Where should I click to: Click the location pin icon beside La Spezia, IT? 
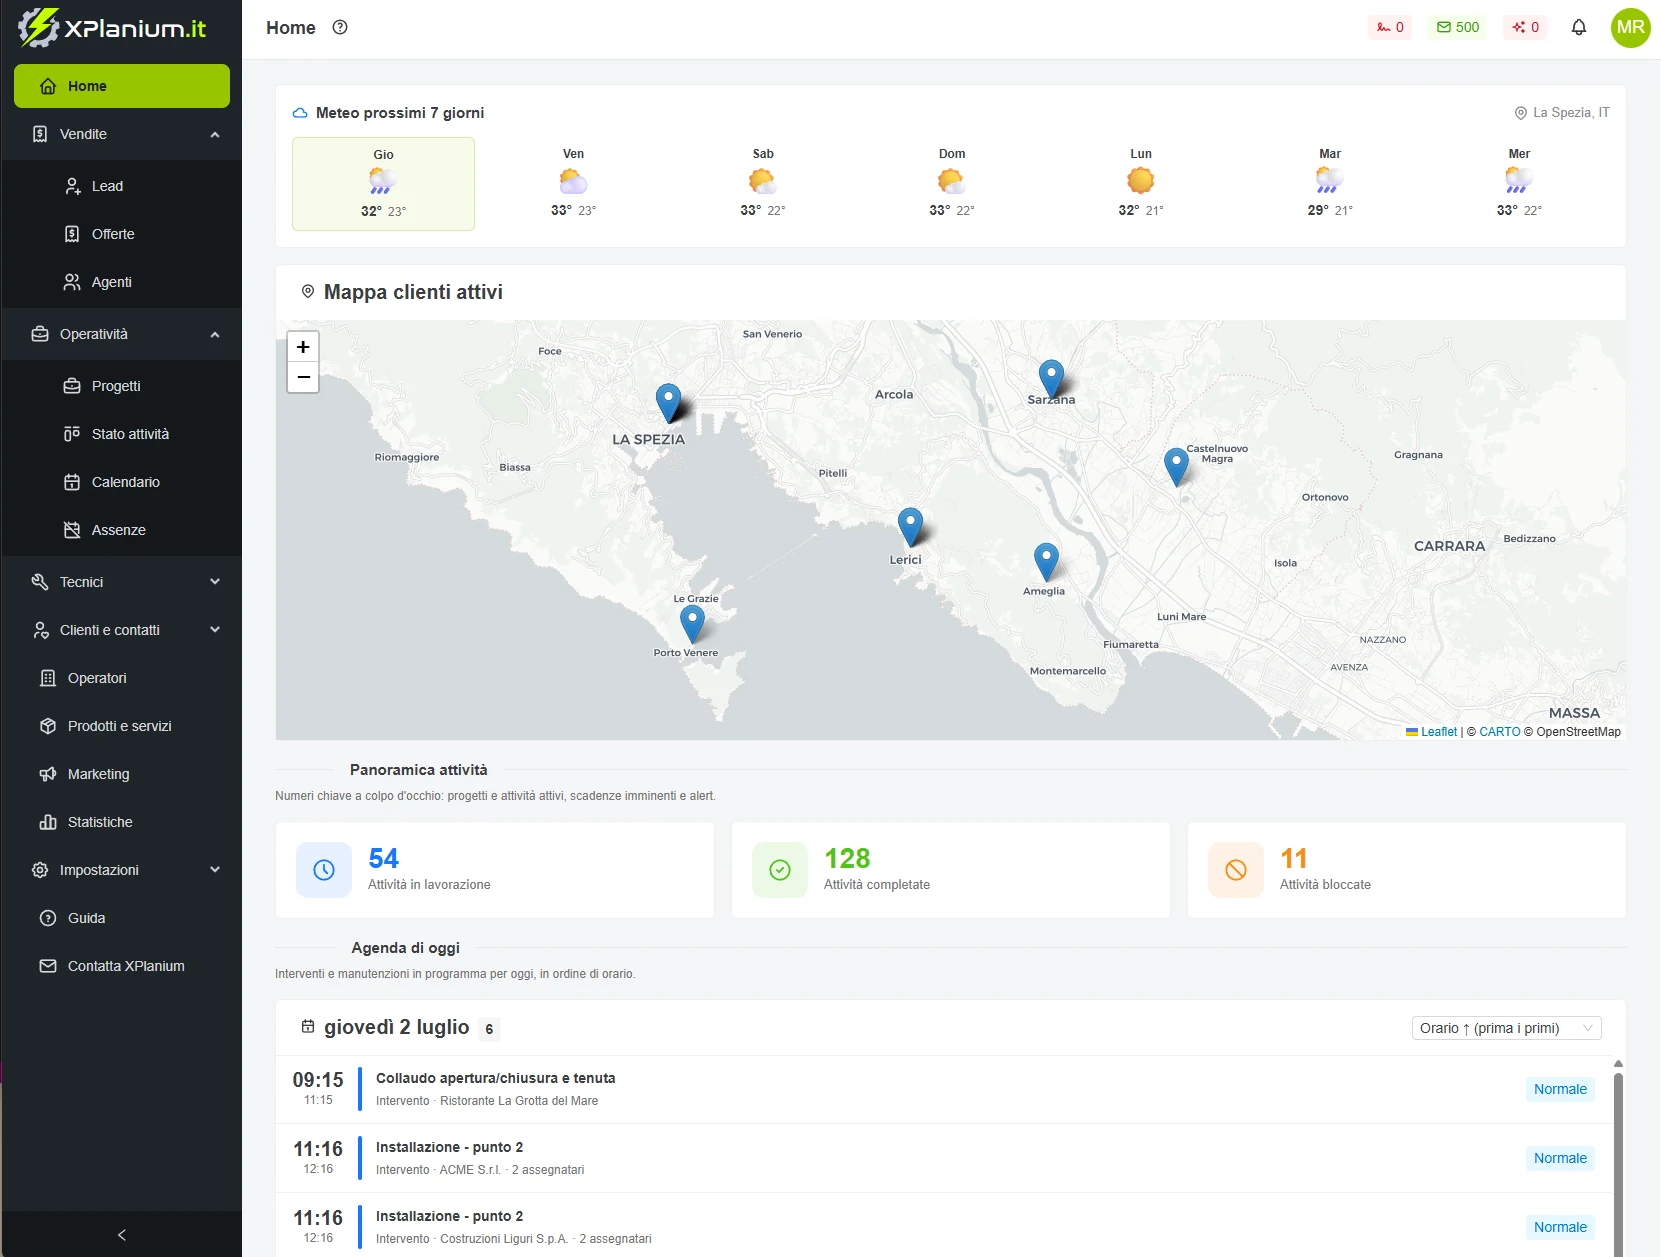(x=1521, y=113)
